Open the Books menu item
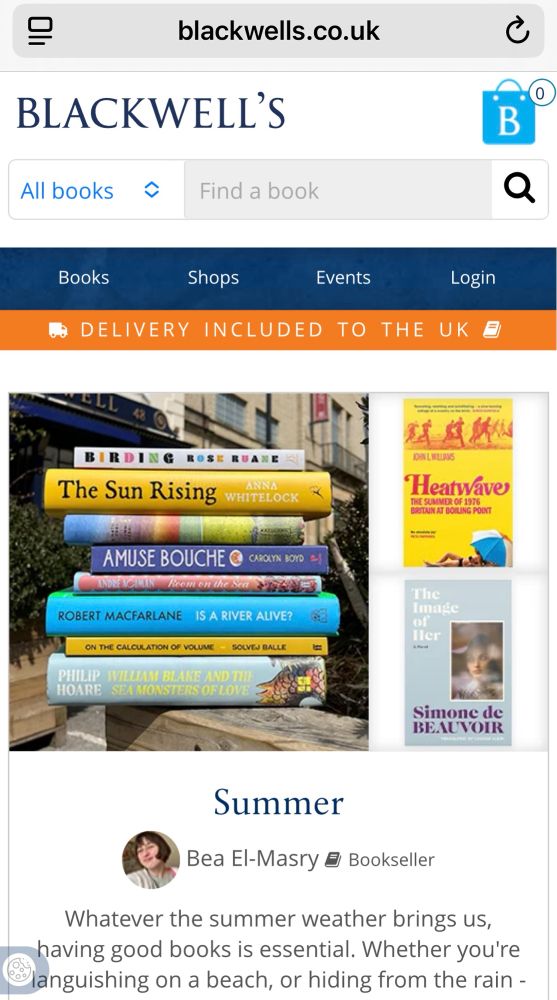The height and width of the screenshot is (1000, 557). (x=84, y=277)
